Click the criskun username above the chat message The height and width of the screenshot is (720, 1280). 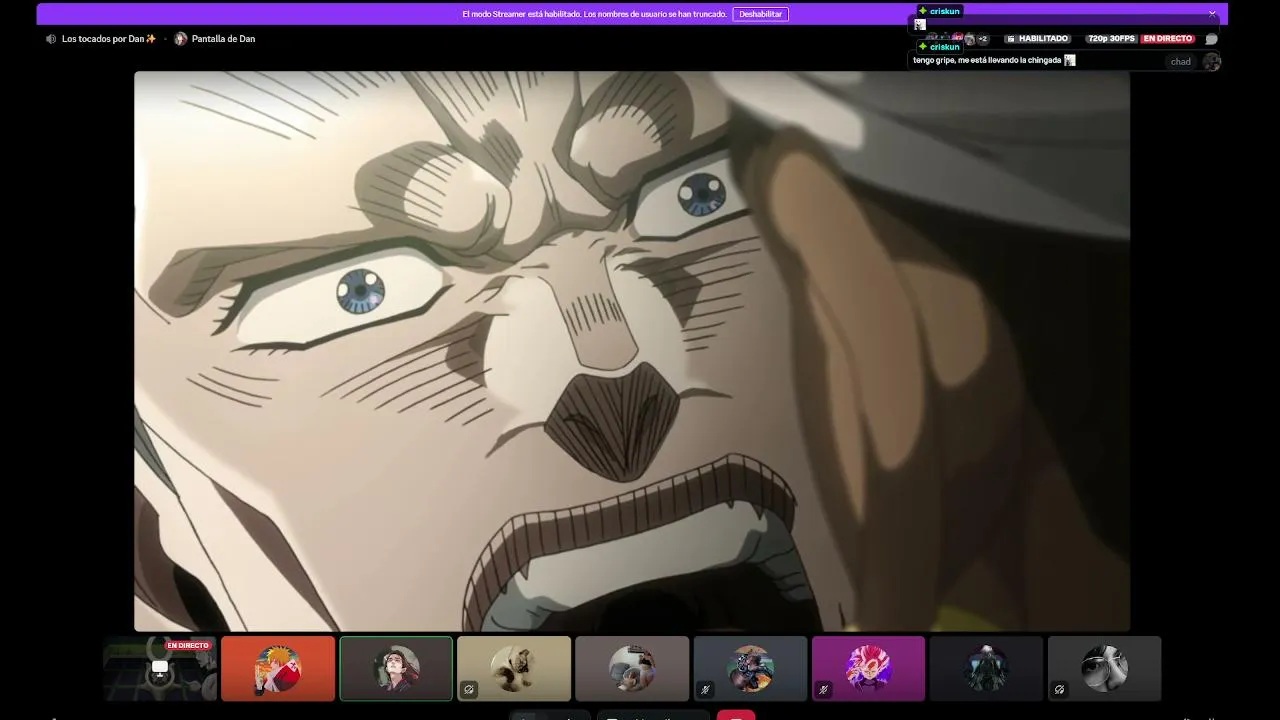click(x=945, y=47)
